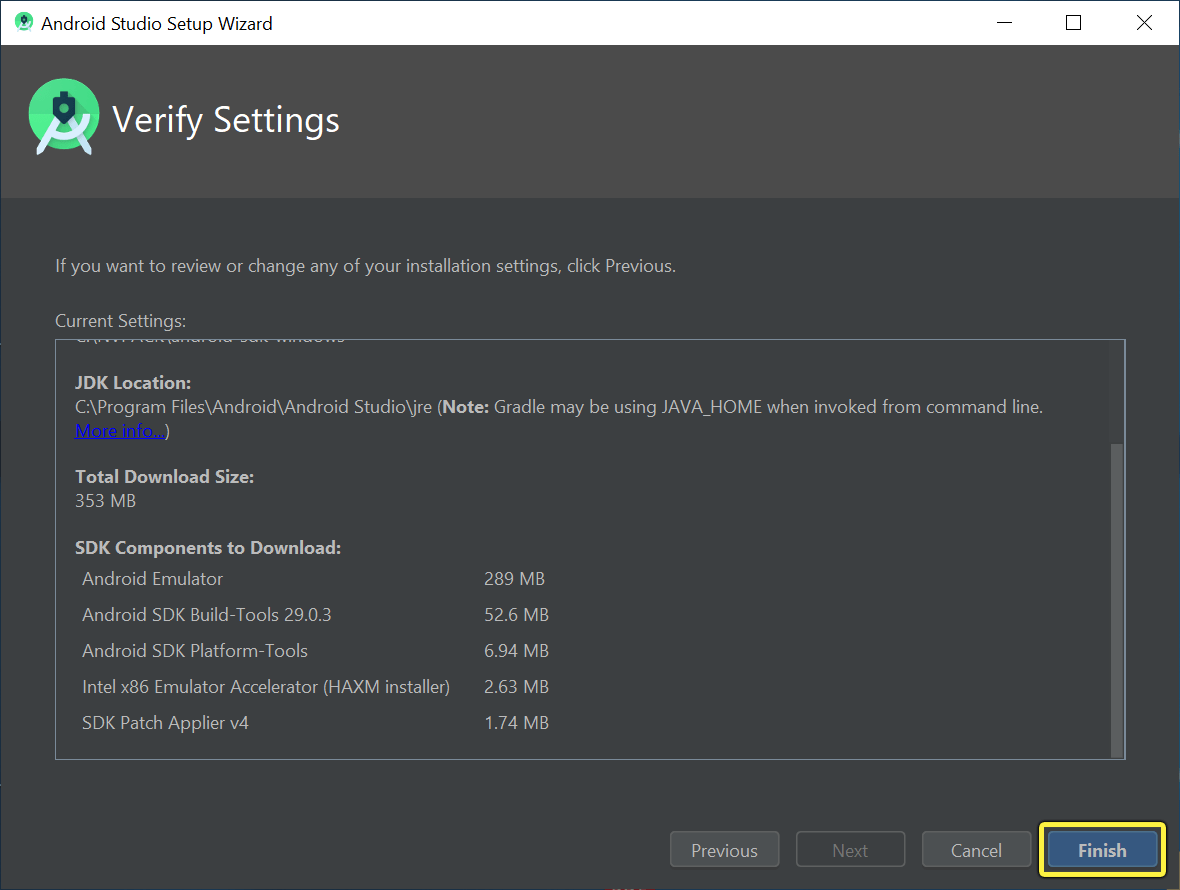The image size is (1180, 890).
Task: Select the SDK Patch Applier v4 entry
Action: coord(165,722)
